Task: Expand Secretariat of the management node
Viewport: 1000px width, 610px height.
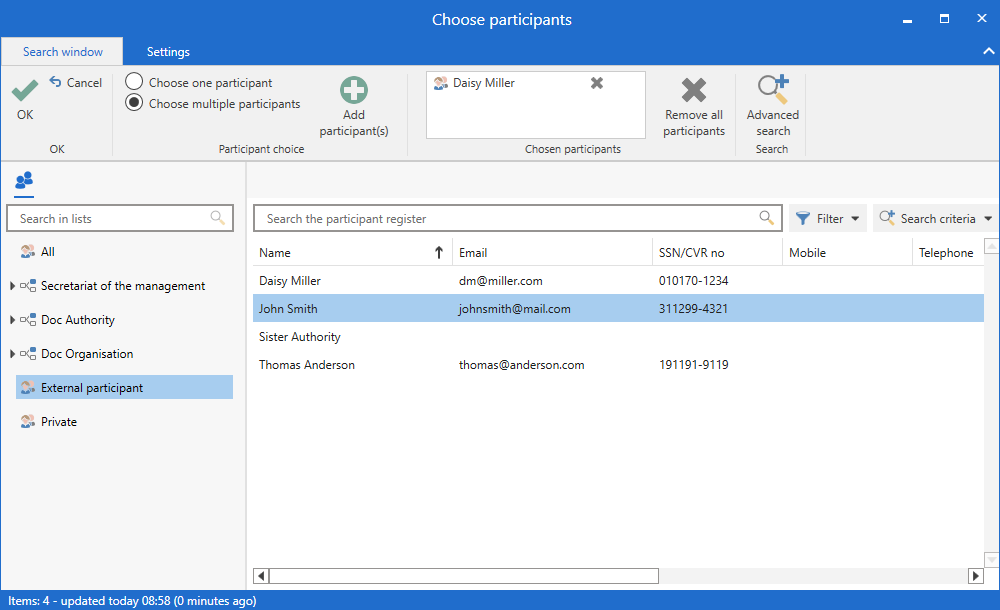Action: (12, 286)
